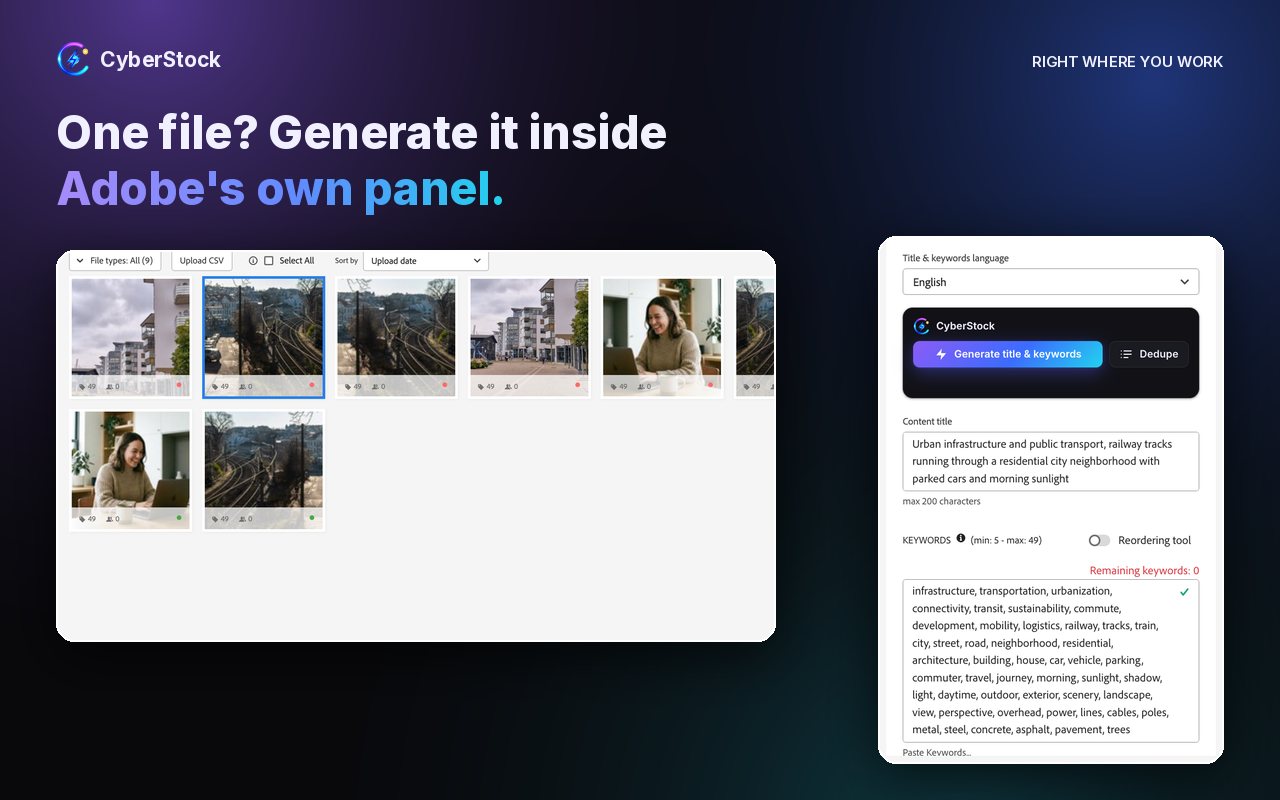This screenshot has height=800, width=1280.
Task: Open the English language dropdown
Action: point(1050,282)
